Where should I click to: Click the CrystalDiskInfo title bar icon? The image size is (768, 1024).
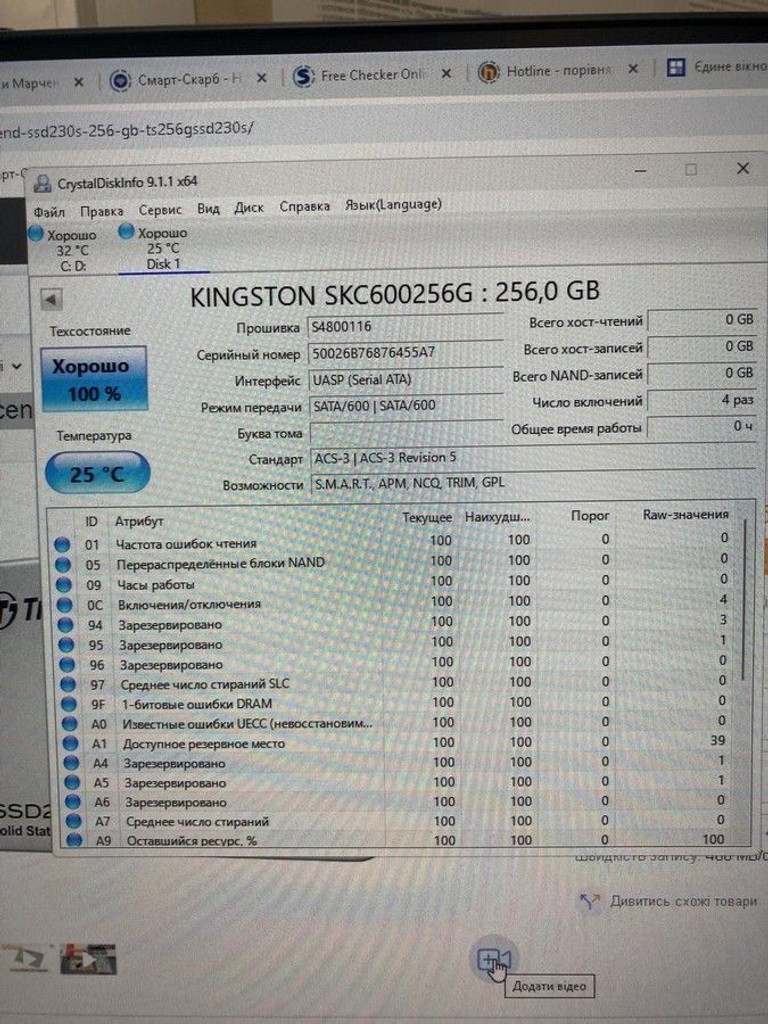coord(42,184)
